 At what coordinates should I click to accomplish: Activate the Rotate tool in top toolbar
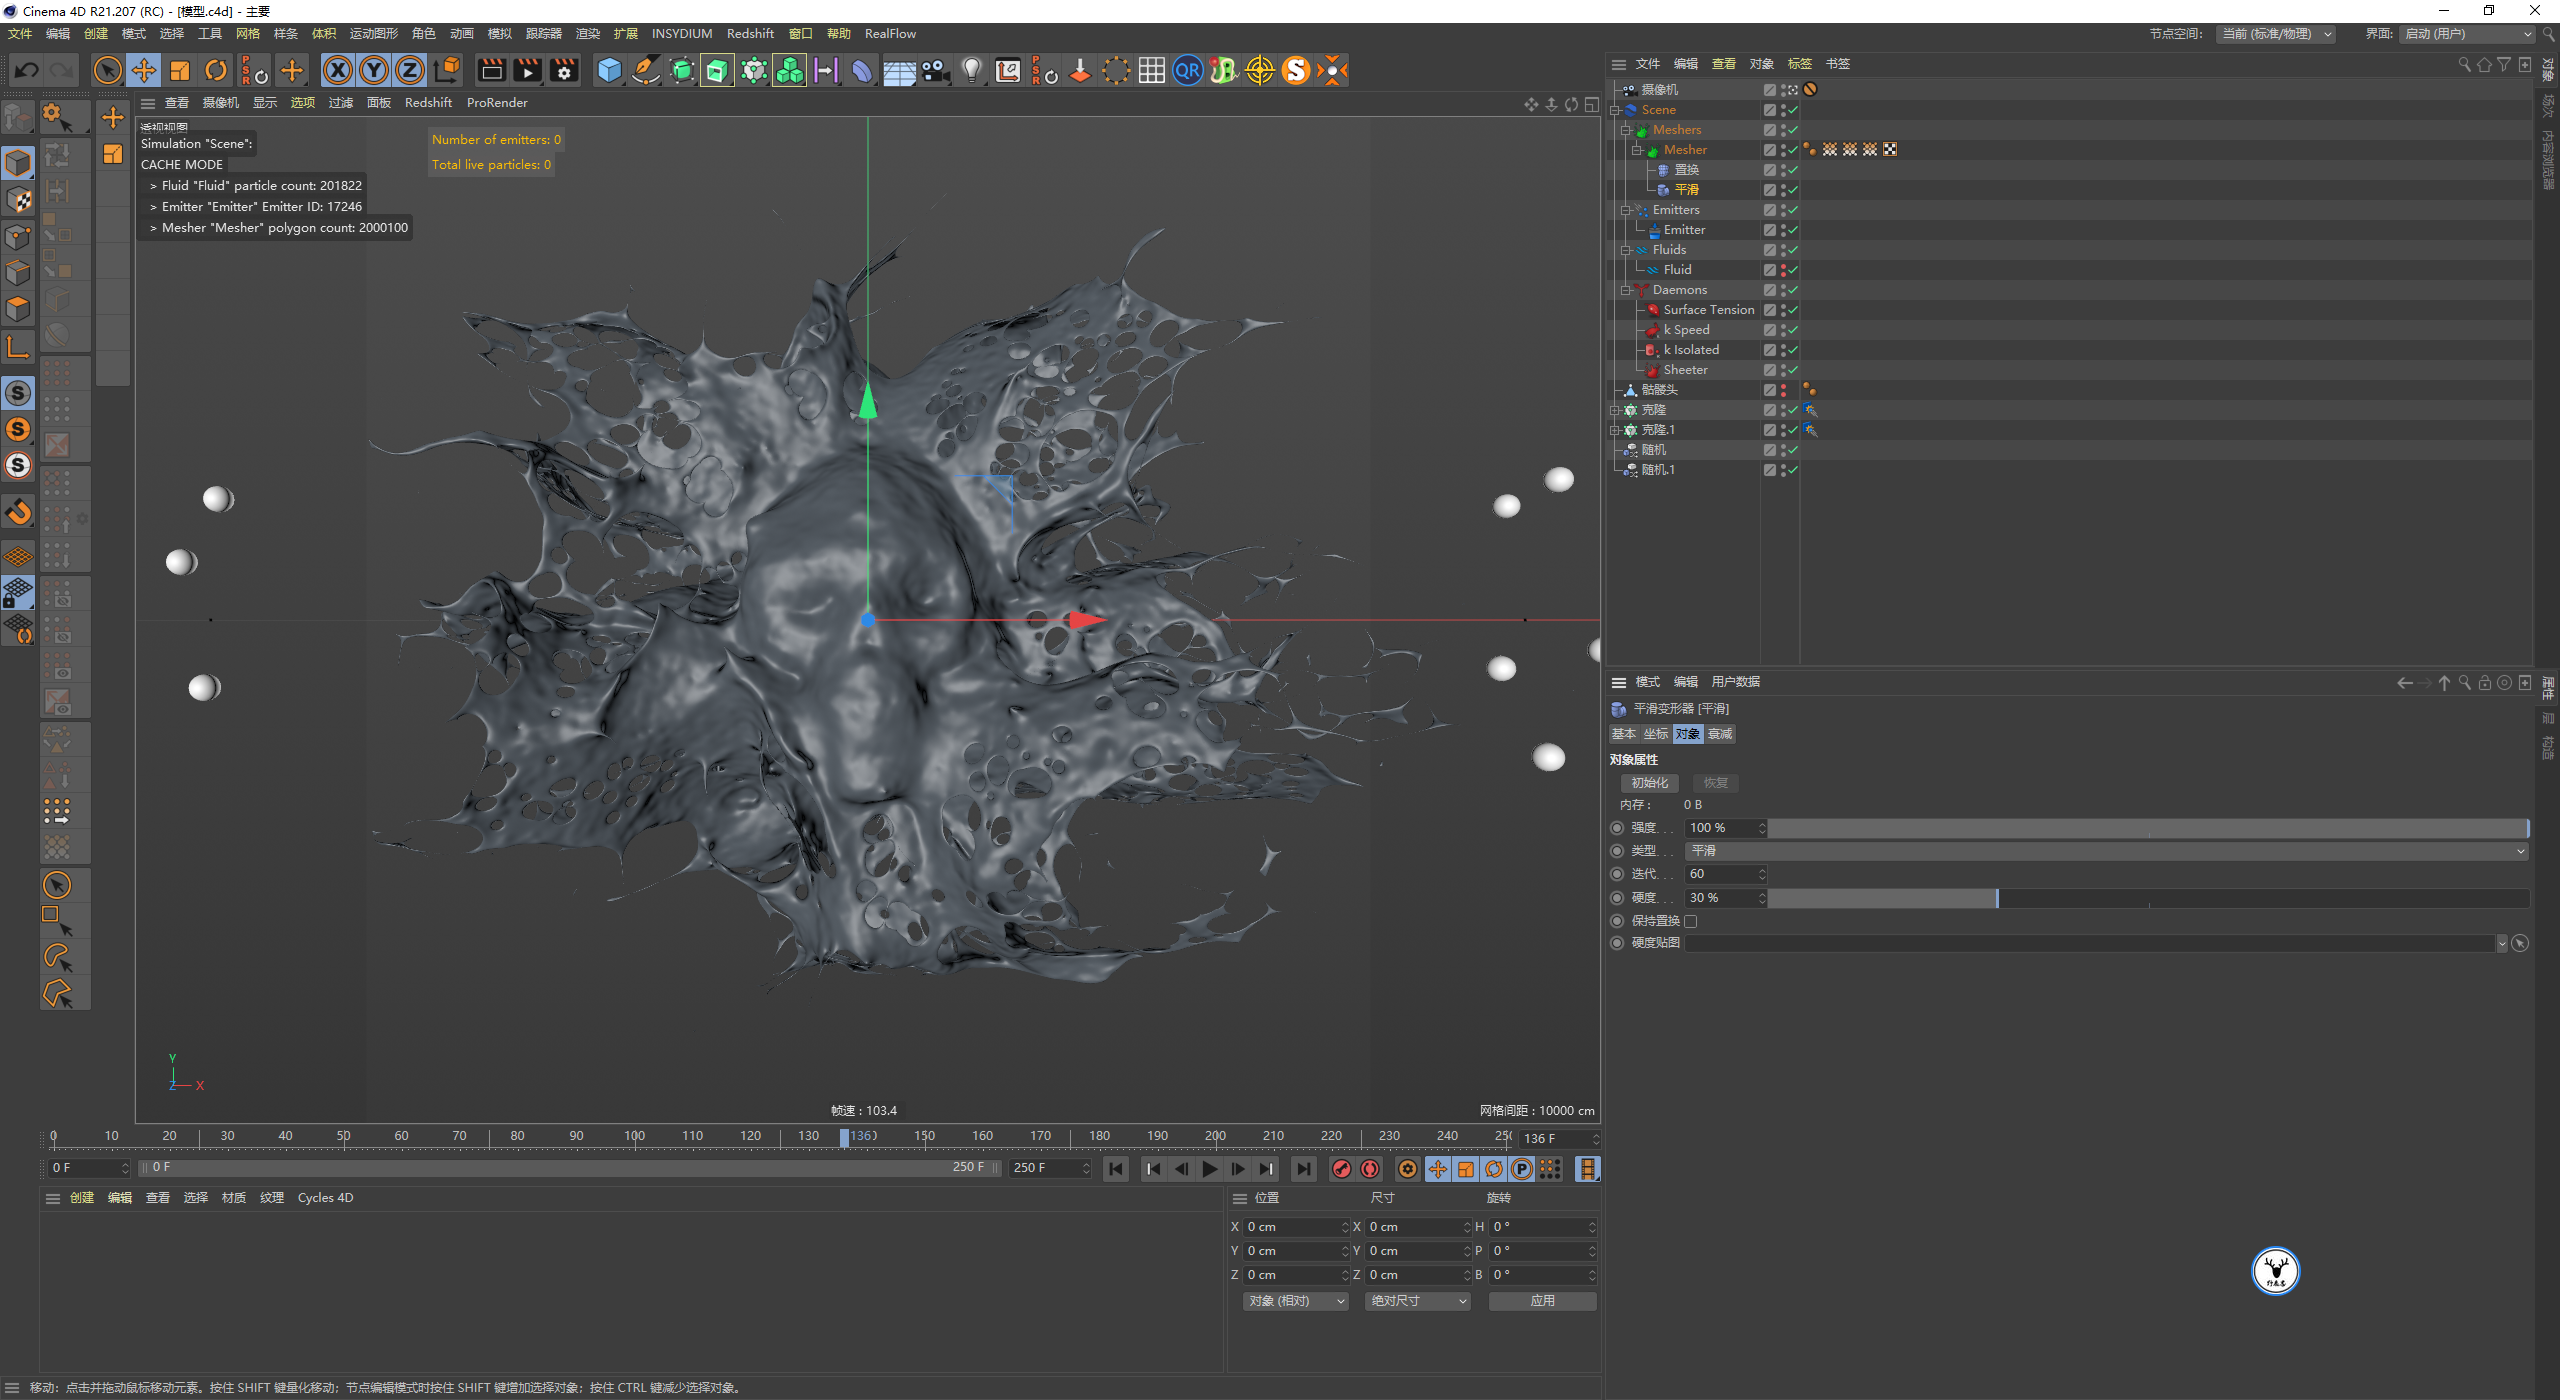[216, 70]
